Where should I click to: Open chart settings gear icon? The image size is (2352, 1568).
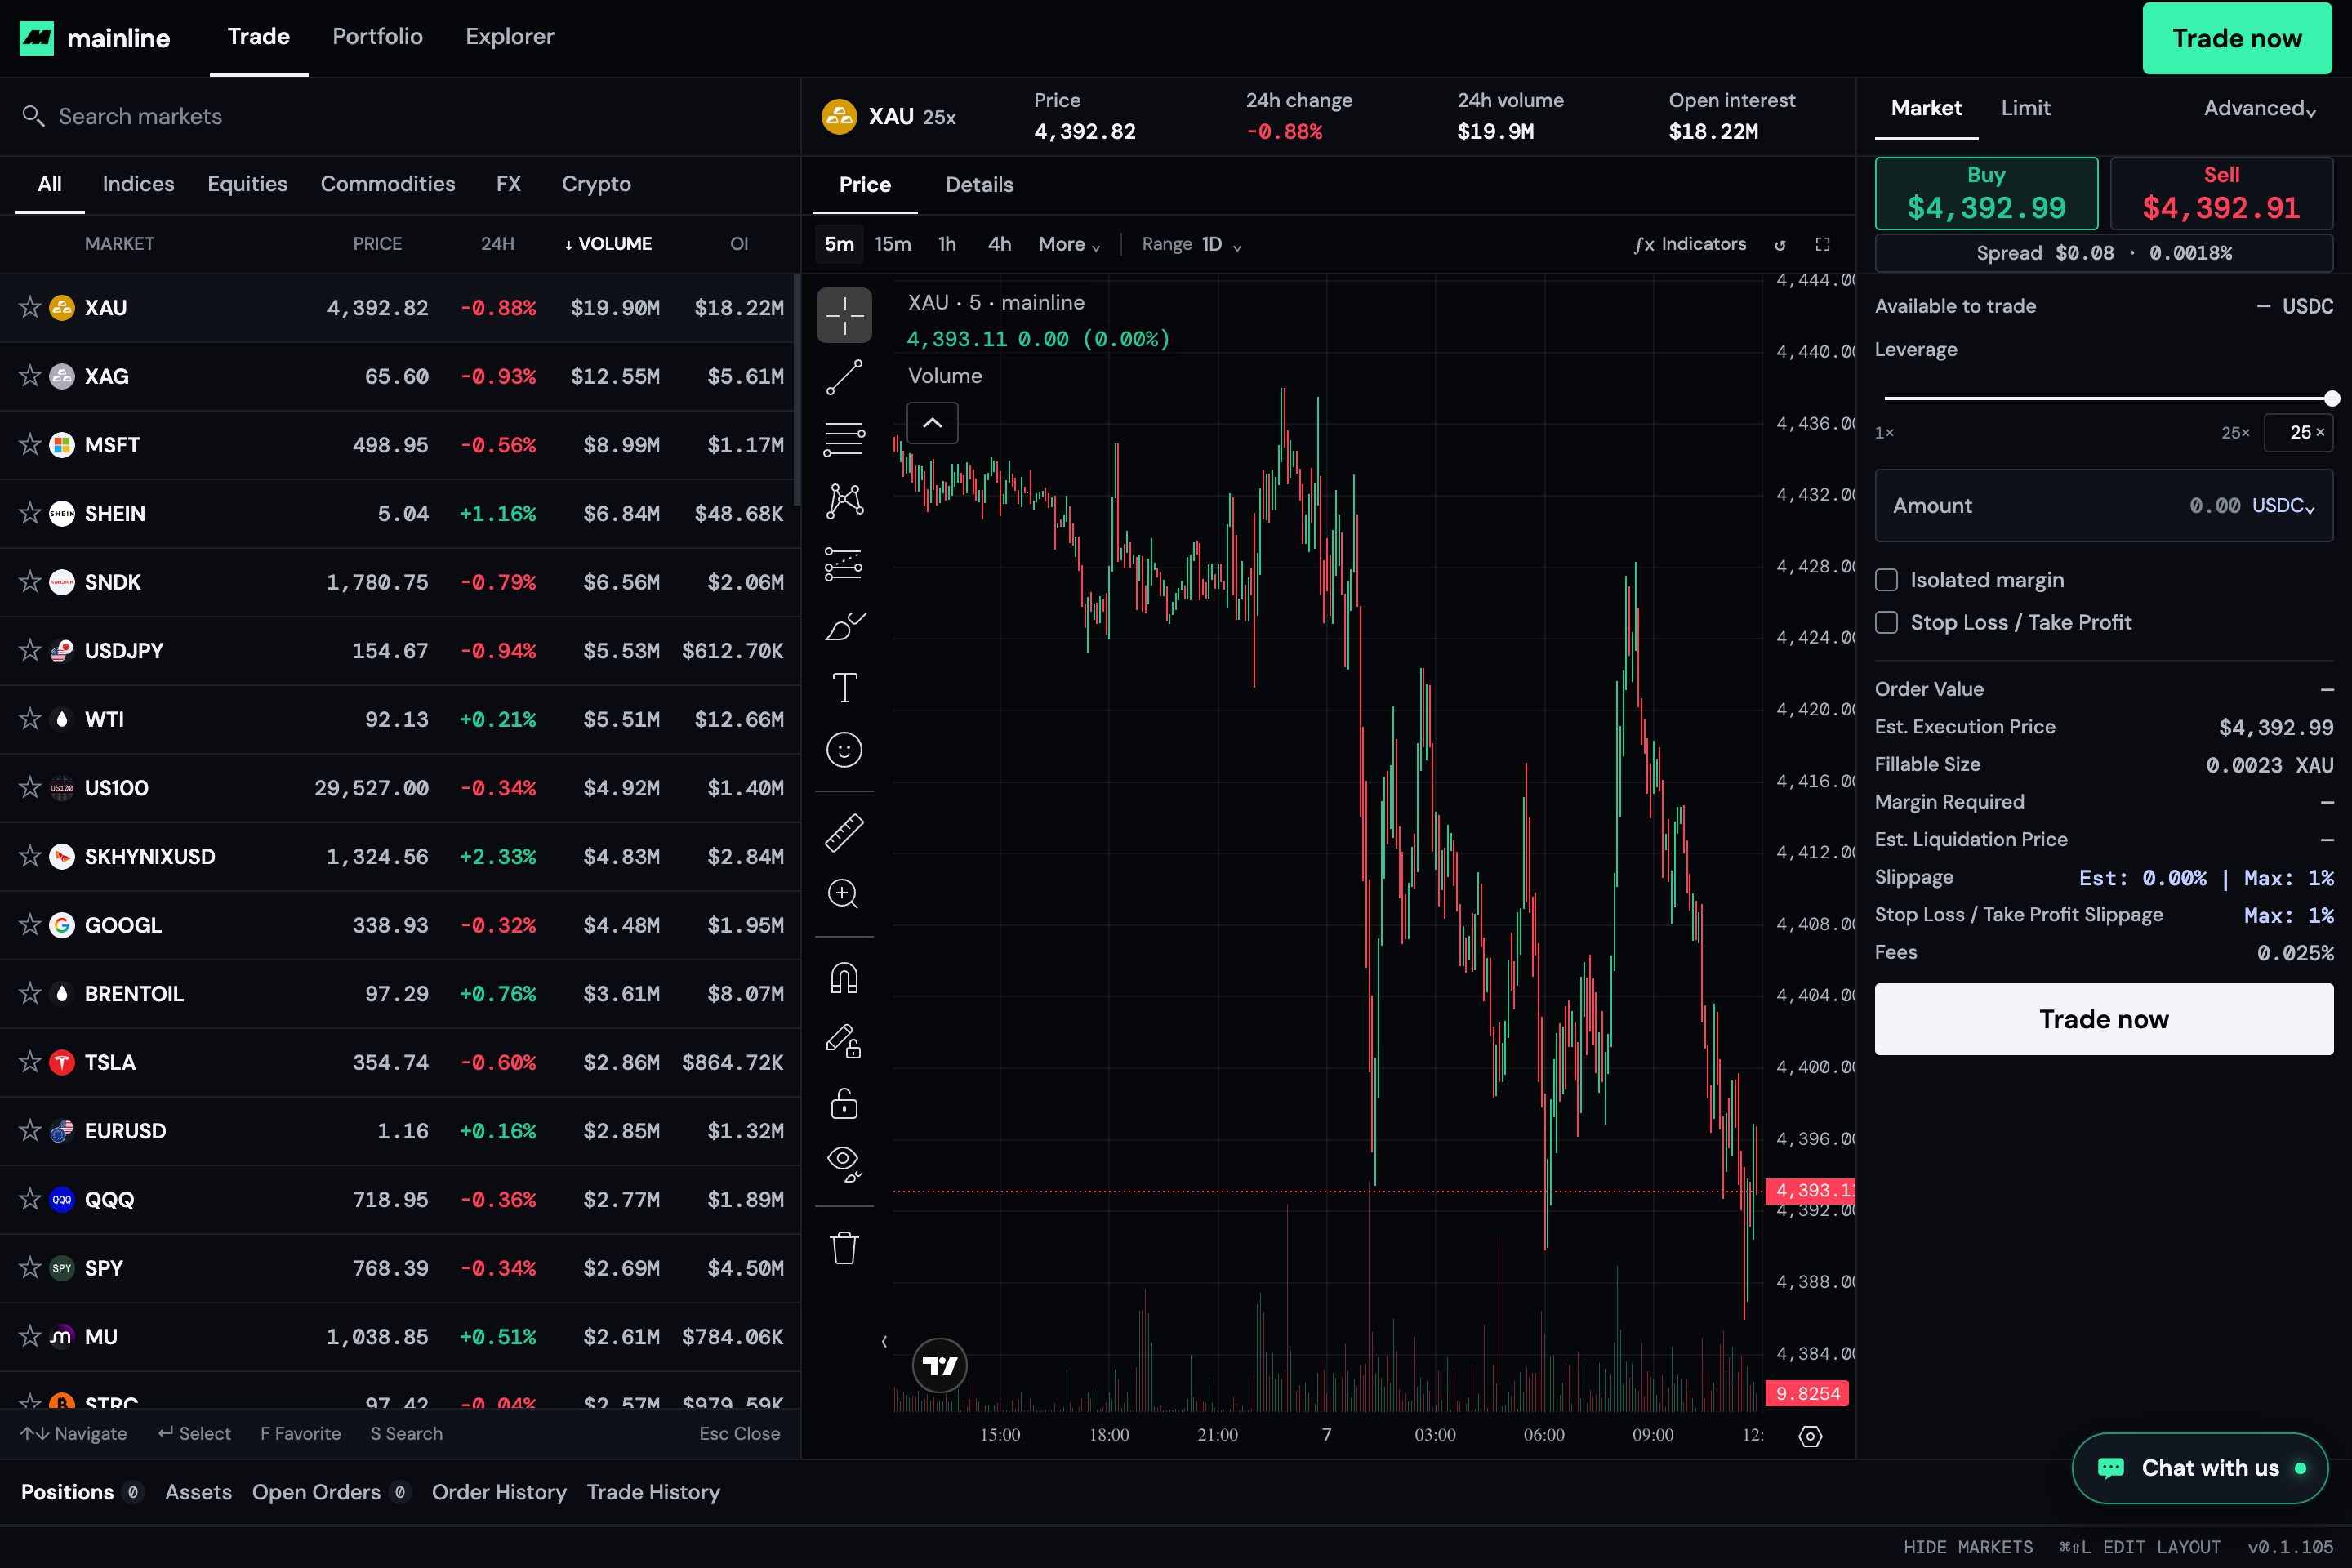point(1810,1436)
